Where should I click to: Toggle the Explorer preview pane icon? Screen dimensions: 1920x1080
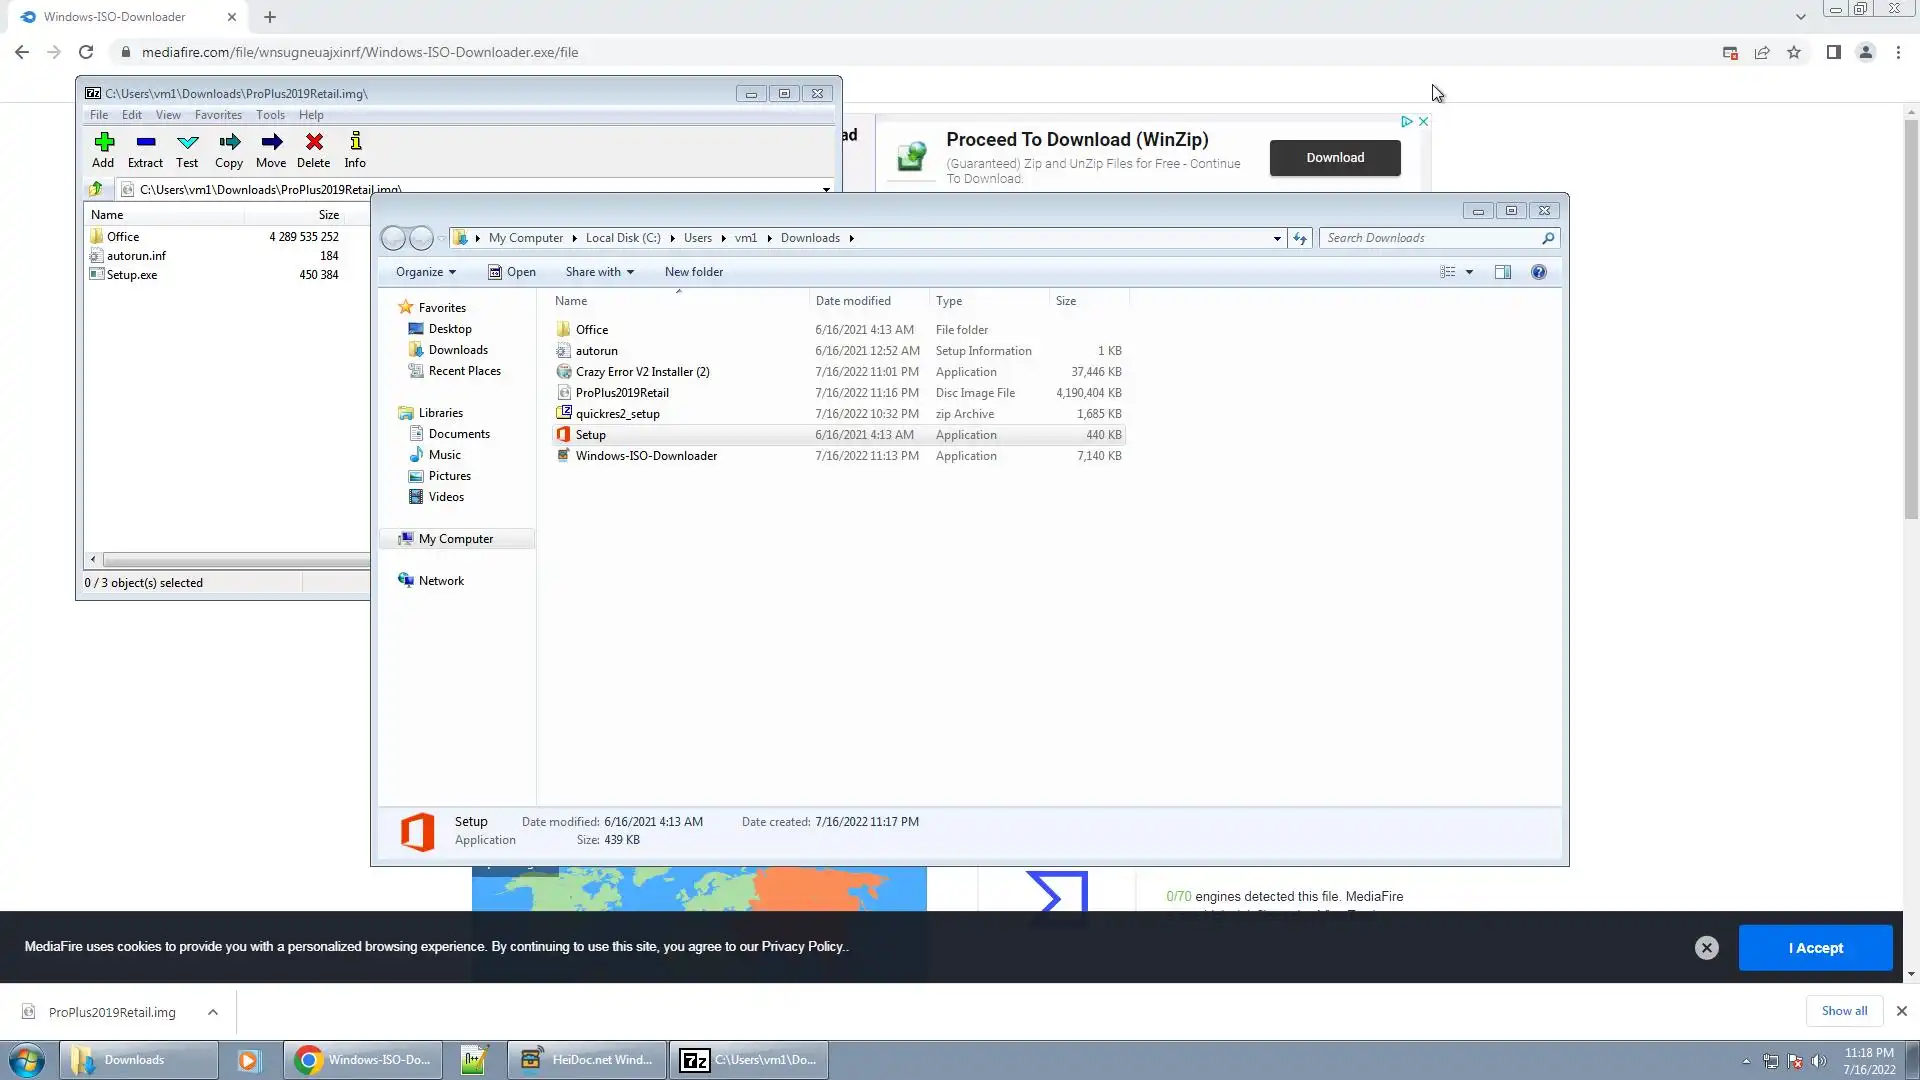coord(1502,272)
